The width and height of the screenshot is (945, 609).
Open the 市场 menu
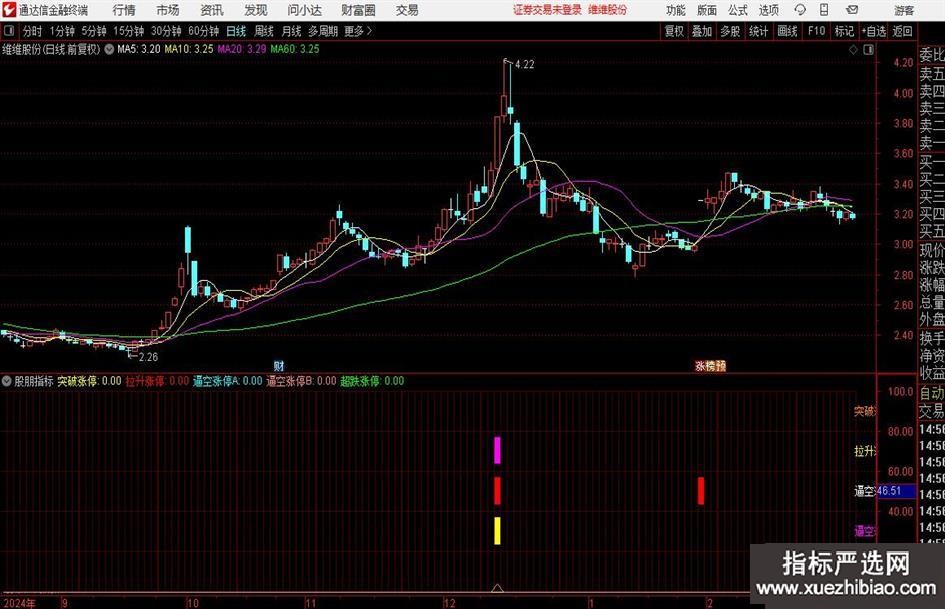point(168,10)
